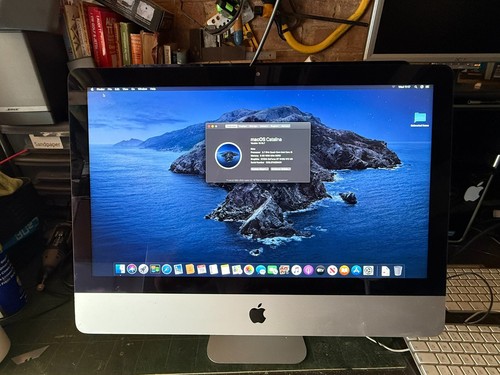Screen dimensions: 500x375
Task: Switch to Service tab in About This Mac
Action: point(285,126)
